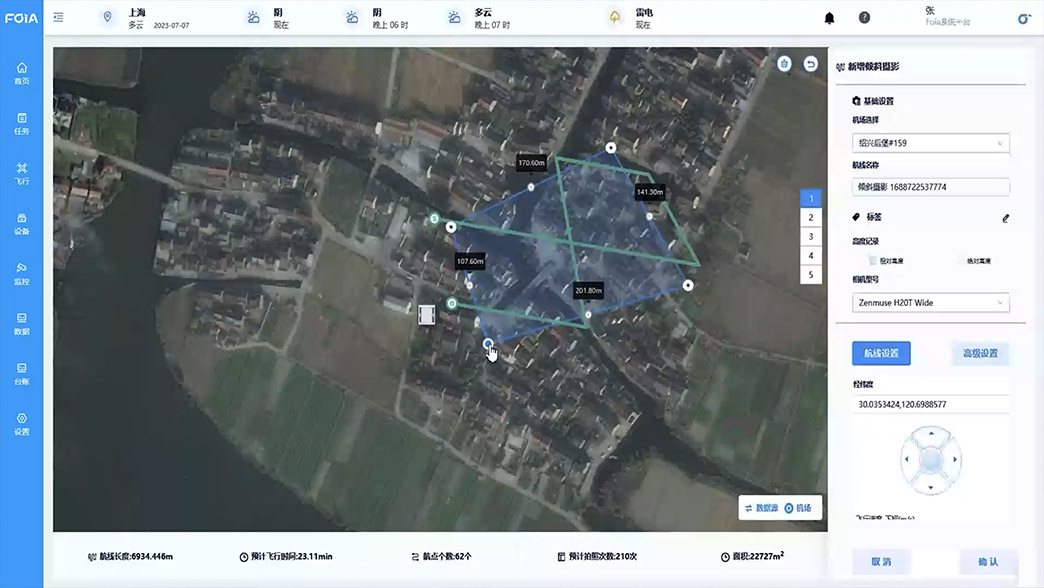Open the 数据源 data source switcher
Viewport: 1044px width, 588px height.
761,508
